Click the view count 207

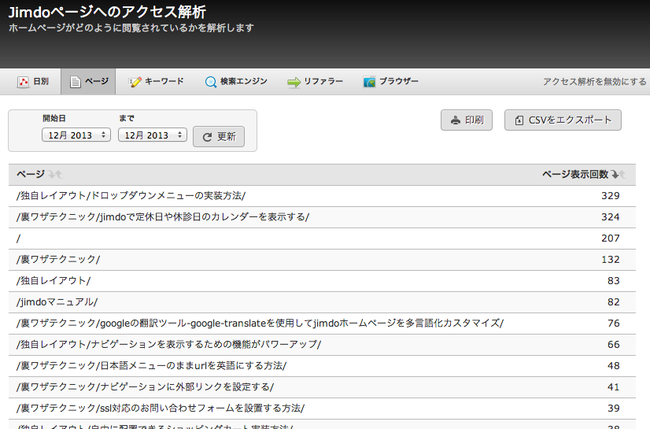tap(611, 238)
